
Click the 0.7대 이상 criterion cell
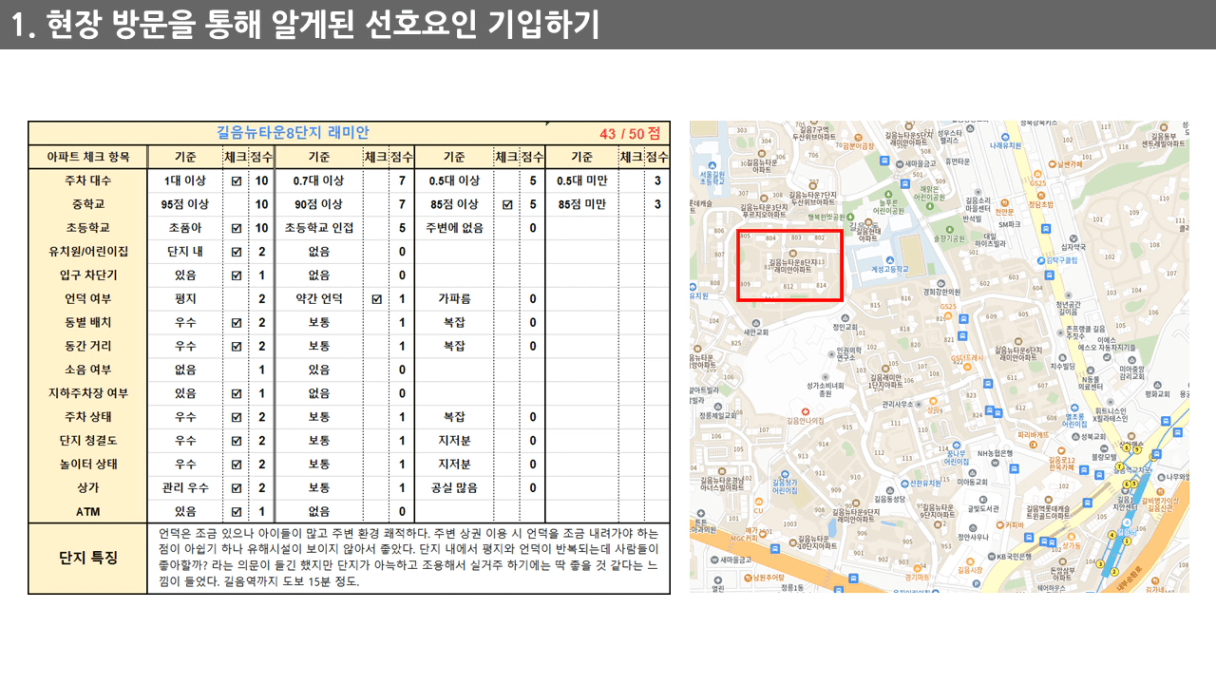click(x=319, y=181)
